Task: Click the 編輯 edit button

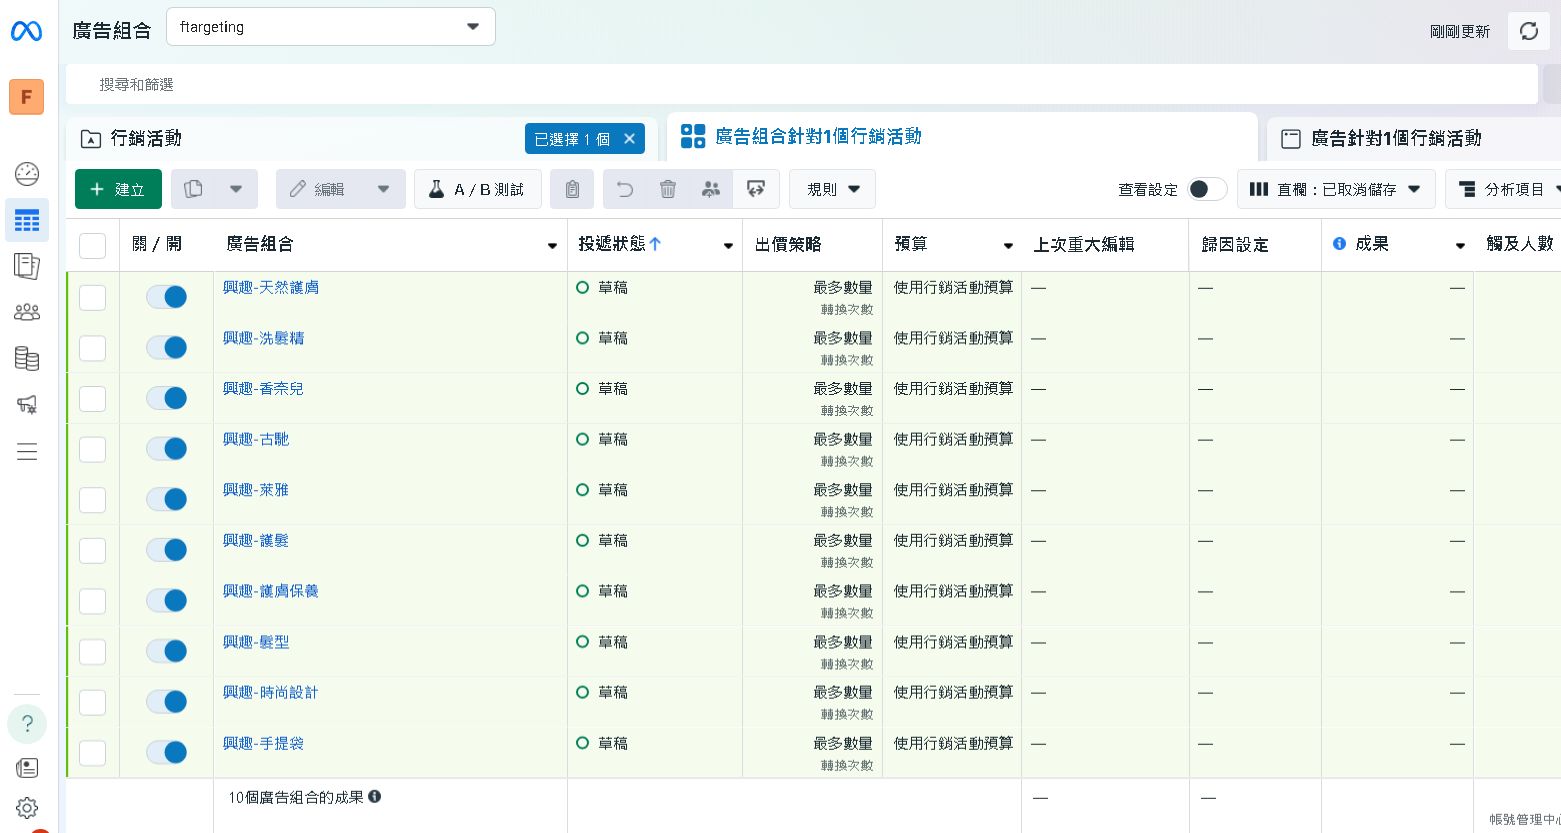Action: click(x=319, y=189)
